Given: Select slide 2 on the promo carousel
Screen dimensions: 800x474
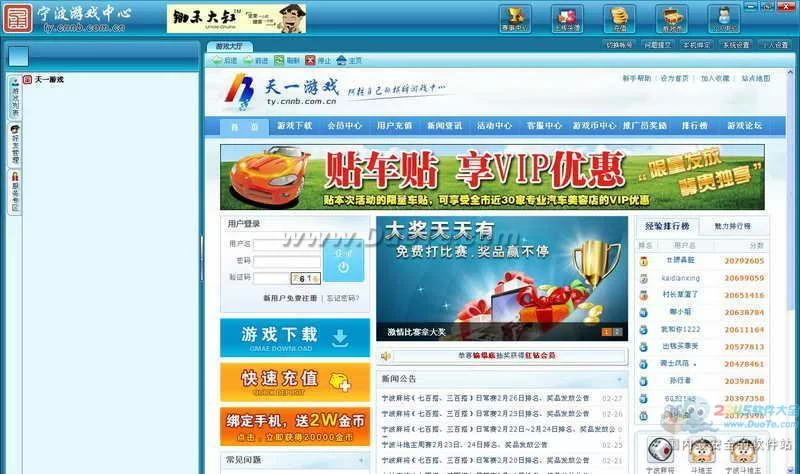Looking at the screenshot, I should click(x=617, y=331).
